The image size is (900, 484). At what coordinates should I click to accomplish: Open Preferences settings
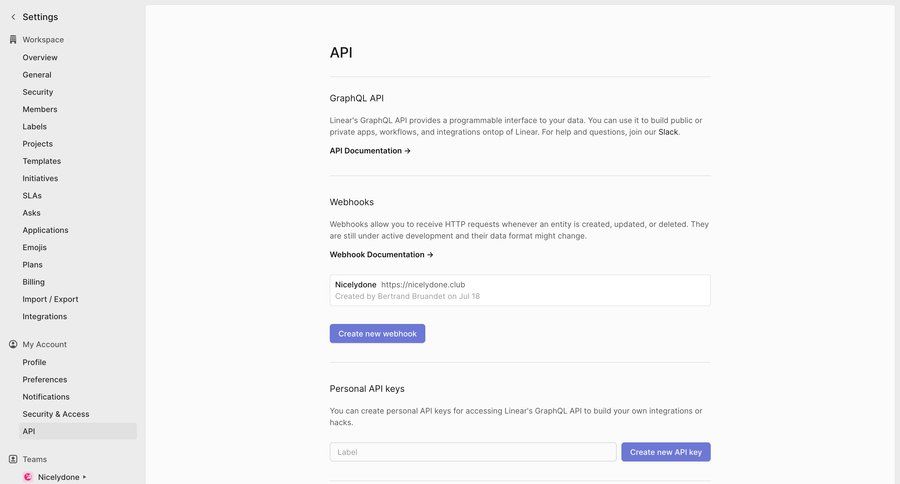click(x=45, y=380)
